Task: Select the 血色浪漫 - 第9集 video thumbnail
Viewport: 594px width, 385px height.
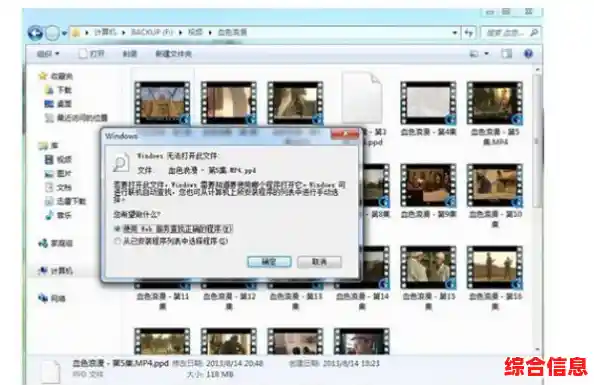Action: pos(428,185)
